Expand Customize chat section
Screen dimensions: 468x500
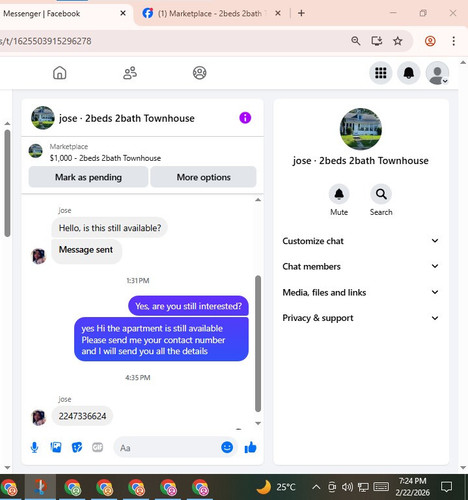tap(360, 241)
